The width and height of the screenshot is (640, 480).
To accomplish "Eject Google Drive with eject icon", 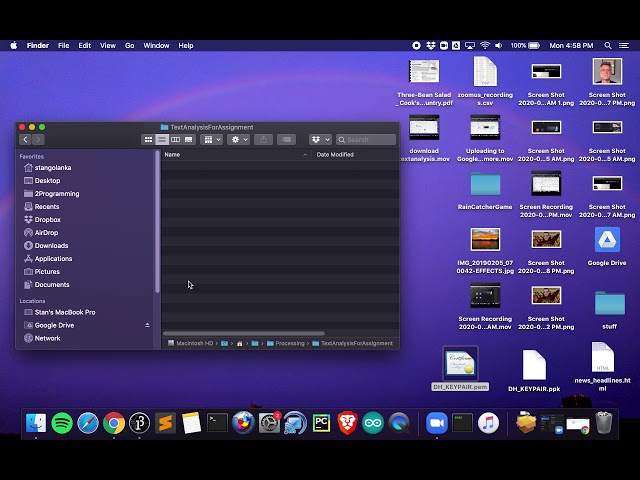I will pos(147,325).
